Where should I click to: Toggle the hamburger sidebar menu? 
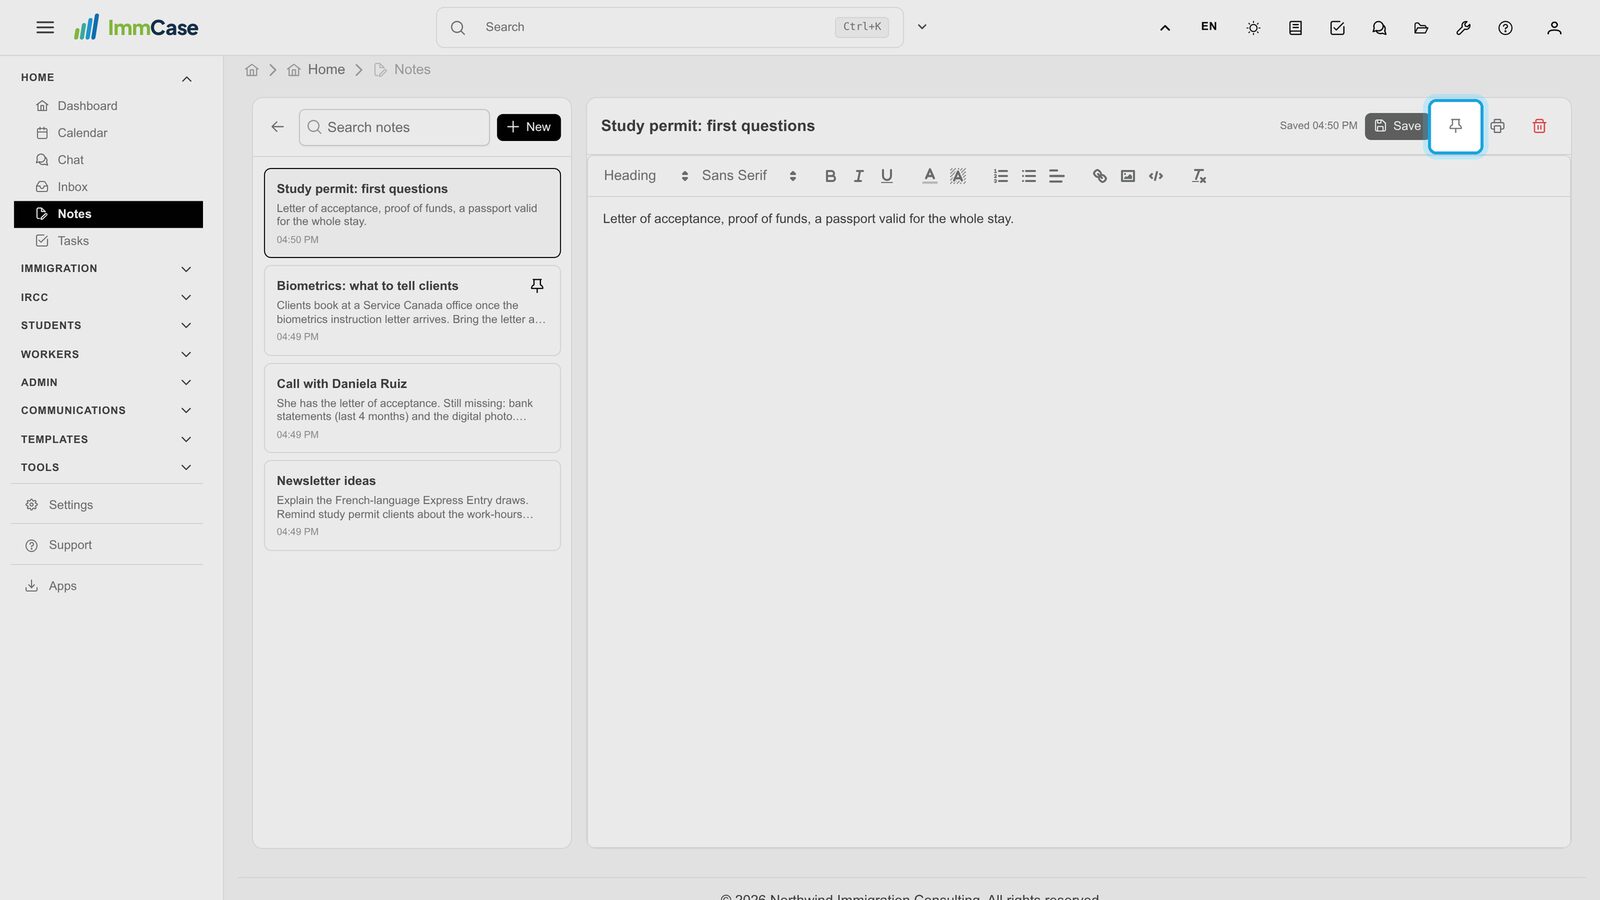(45, 28)
